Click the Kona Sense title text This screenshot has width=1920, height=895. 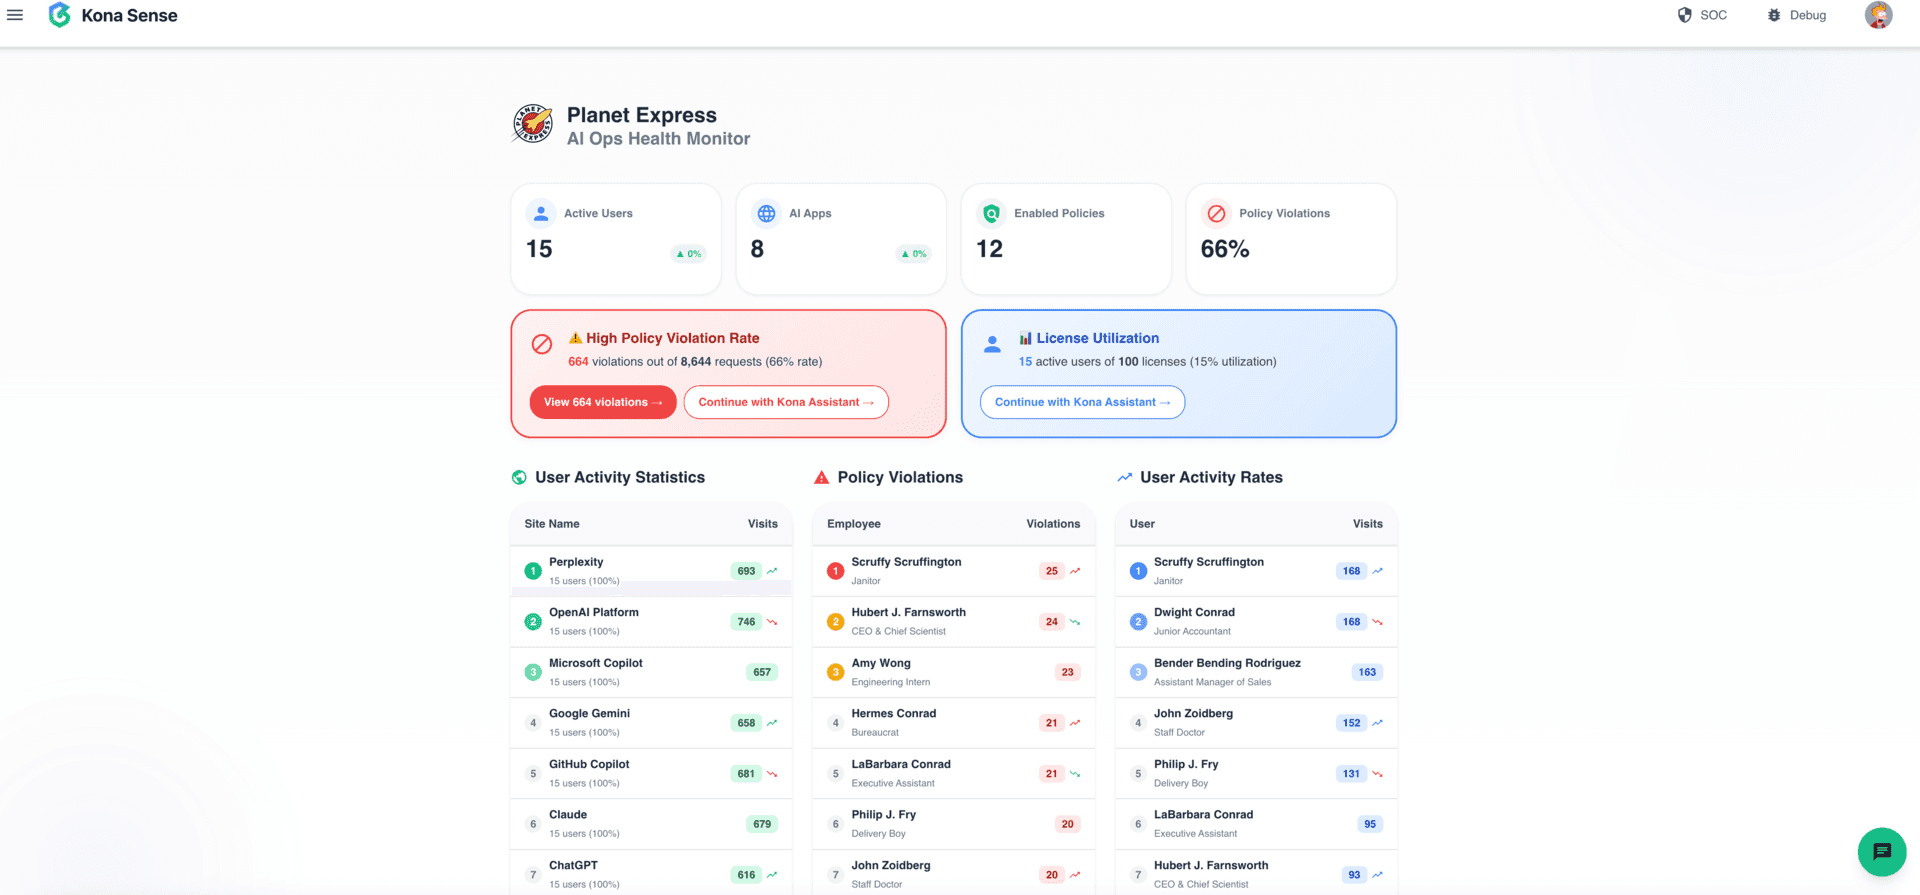click(x=129, y=15)
